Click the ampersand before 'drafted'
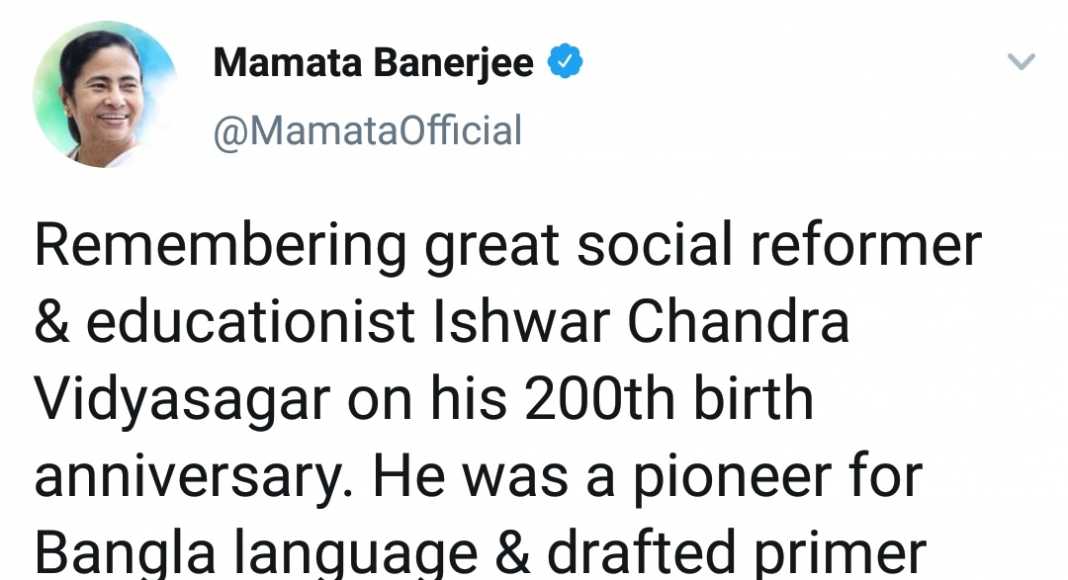The height and width of the screenshot is (580, 1068). click(513, 553)
